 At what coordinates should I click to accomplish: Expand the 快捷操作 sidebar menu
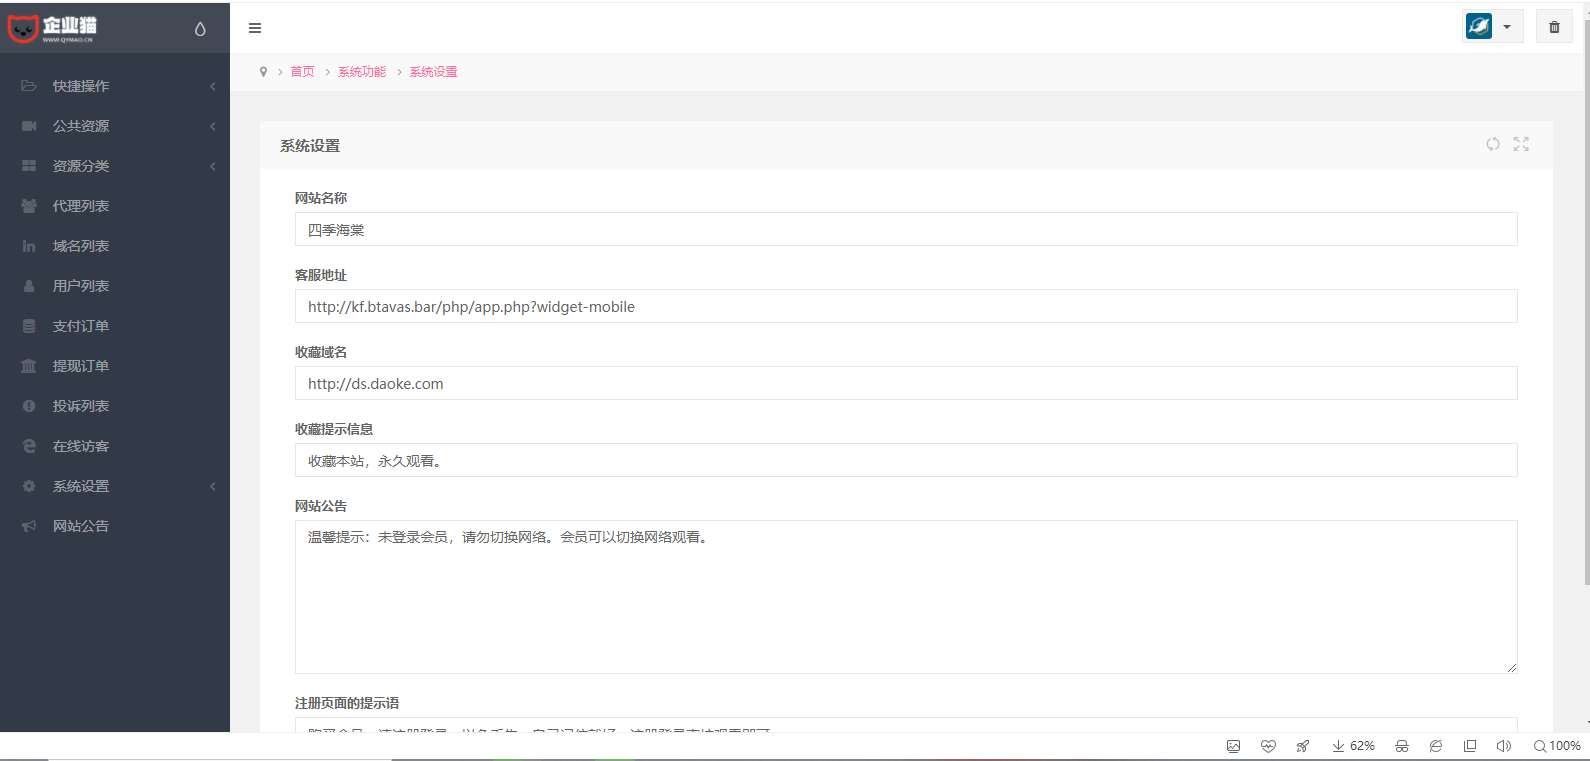[115, 86]
